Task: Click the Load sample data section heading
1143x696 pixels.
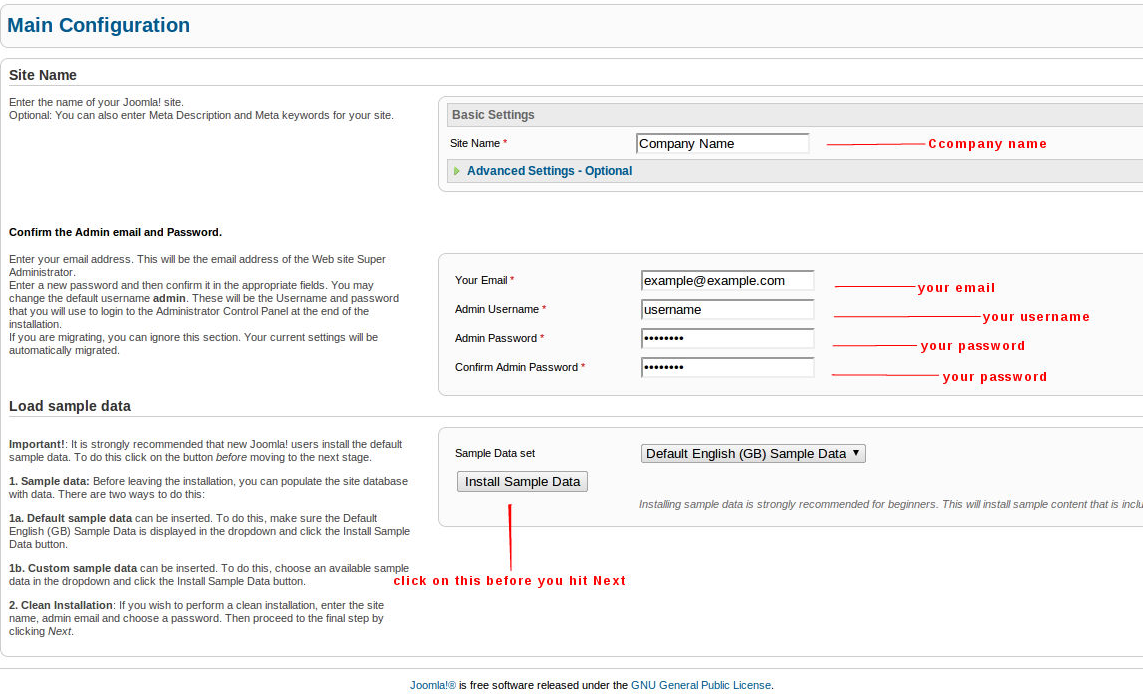Action: coord(70,406)
